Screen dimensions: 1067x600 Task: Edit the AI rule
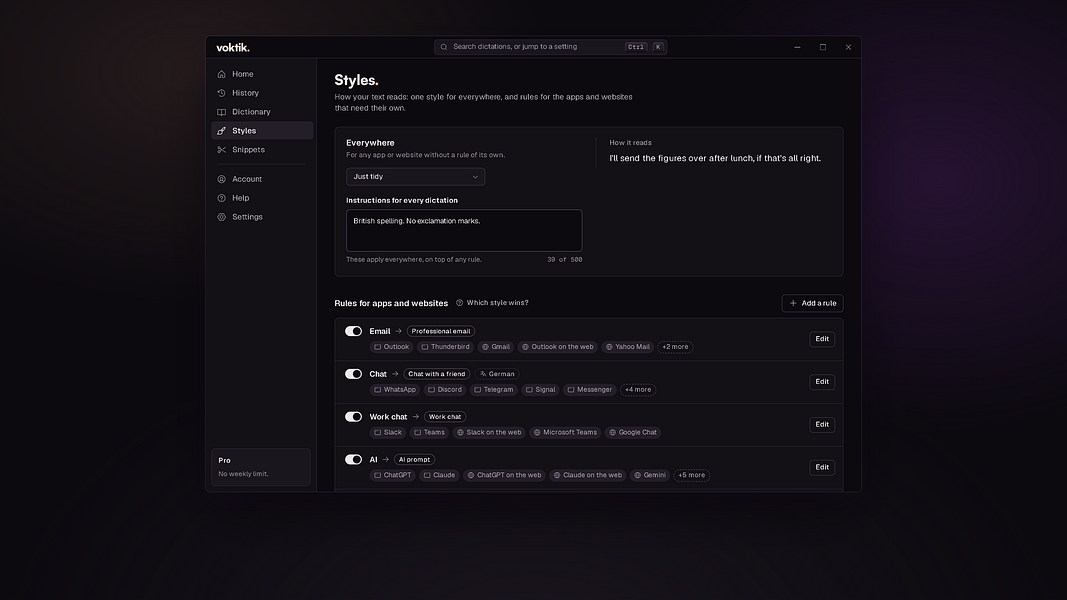point(822,467)
